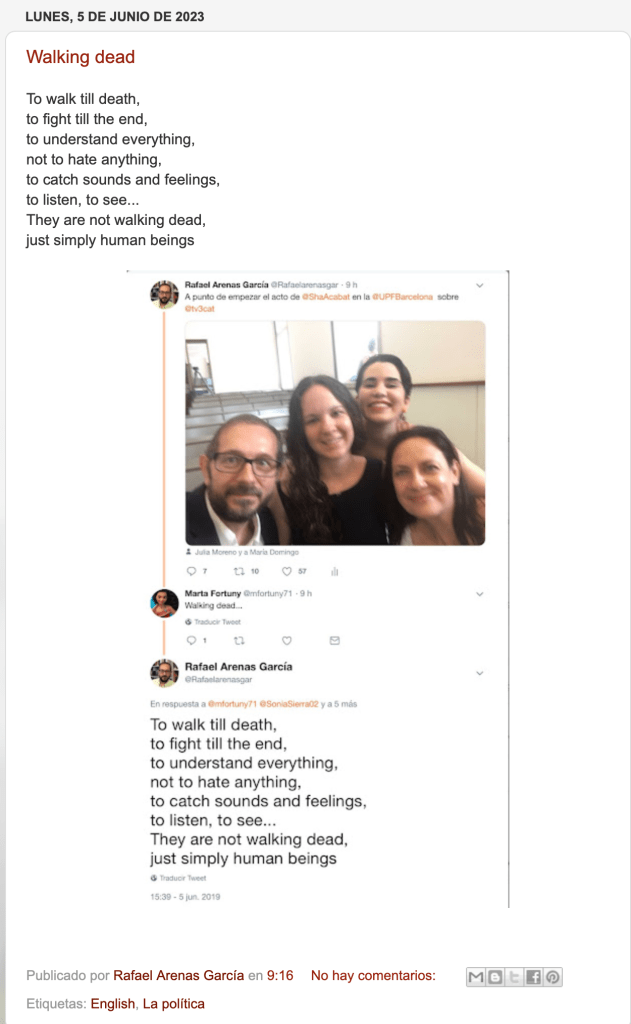Share post via the Facebook icon
Image resolution: width=631 pixels, height=1024 pixels.
(533, 976)
